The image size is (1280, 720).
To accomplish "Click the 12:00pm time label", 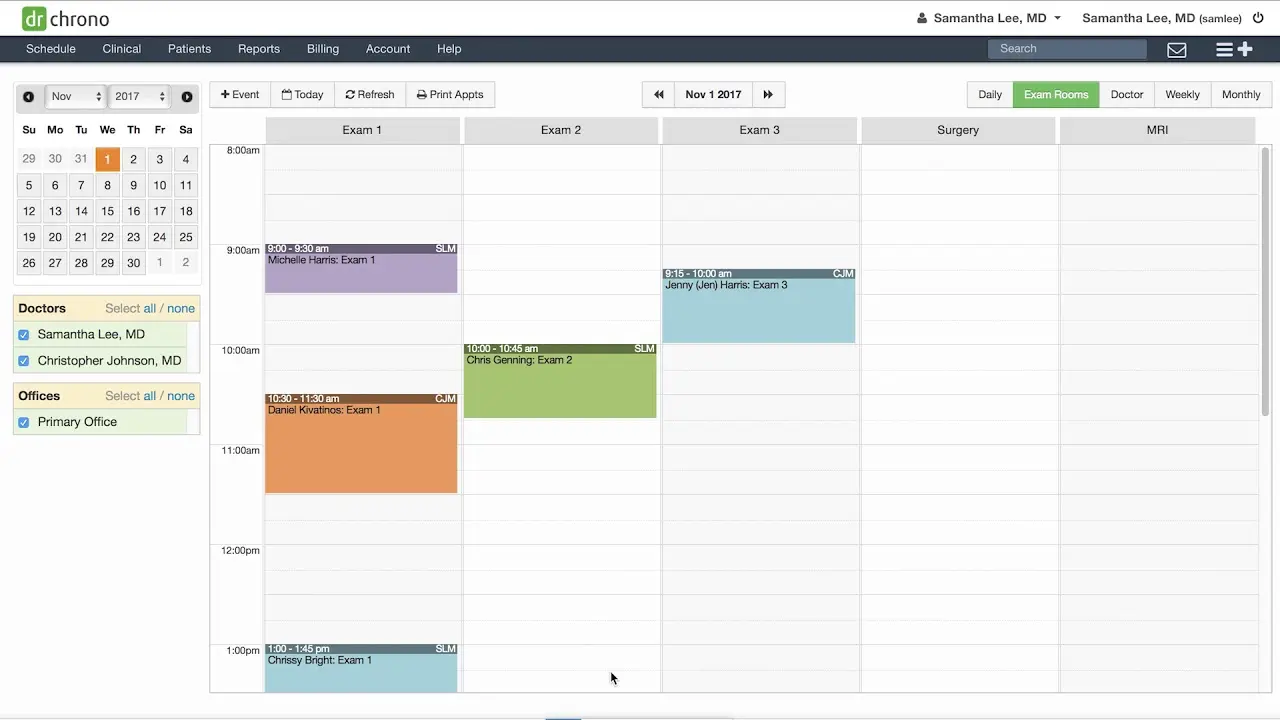I will click(240, 551).
